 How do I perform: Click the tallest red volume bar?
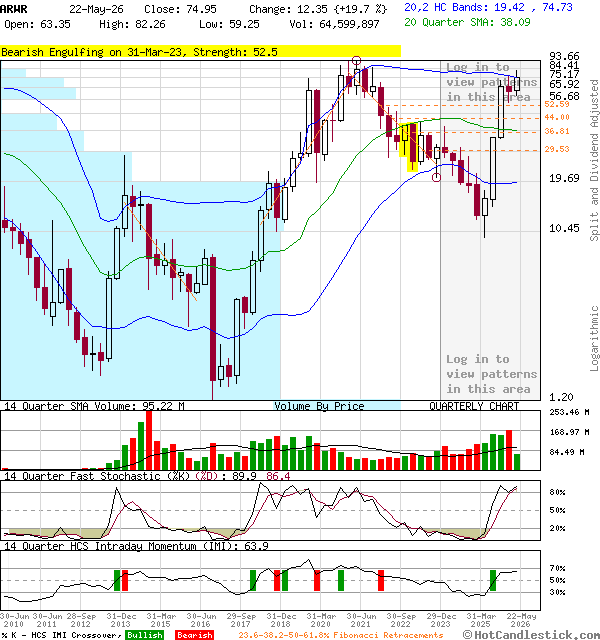tap(149, 440)
